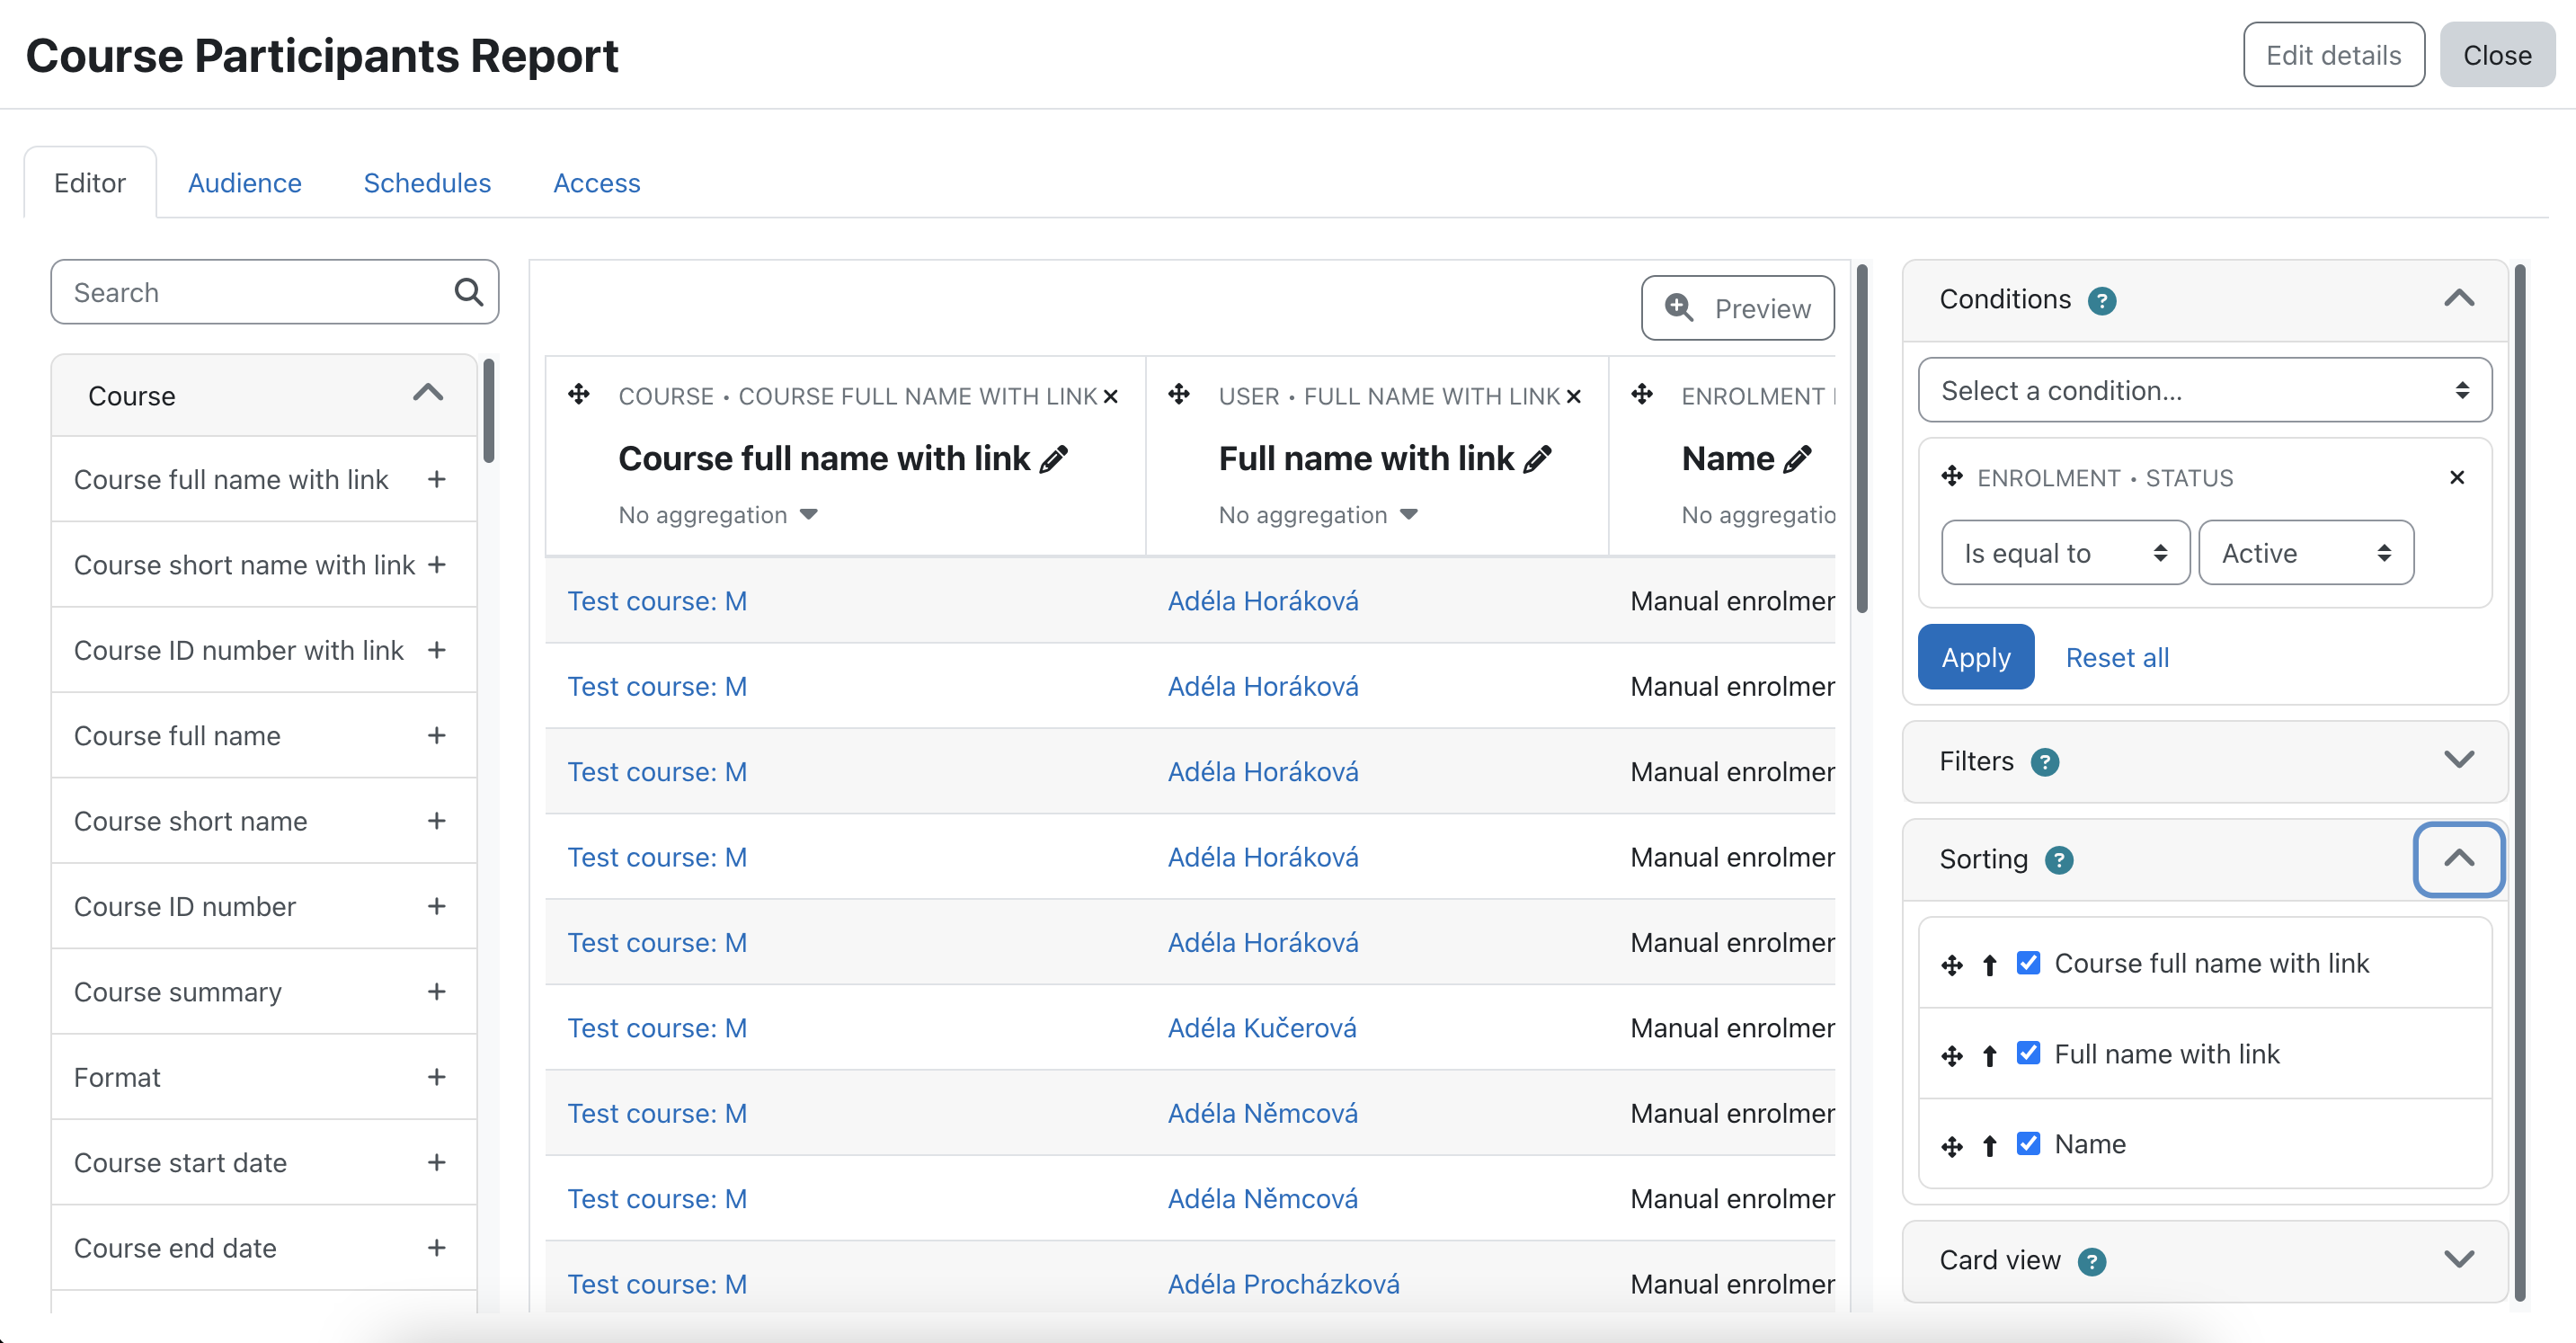Add Format column via plus icon

(436, 1077)
